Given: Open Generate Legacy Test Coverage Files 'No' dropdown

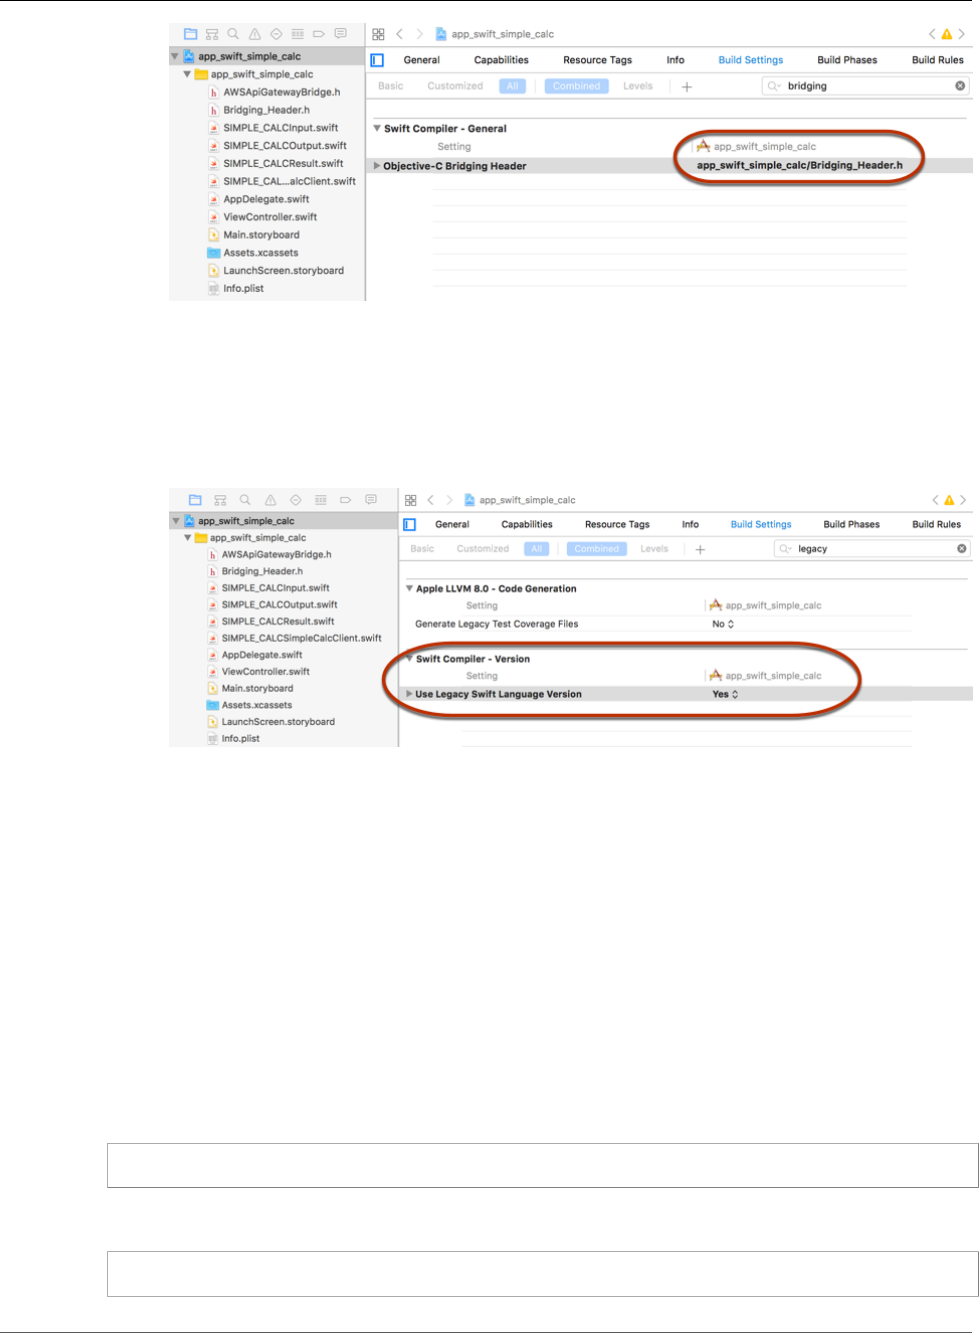Looking at the screenshot, I should click(x=723, y=624).
